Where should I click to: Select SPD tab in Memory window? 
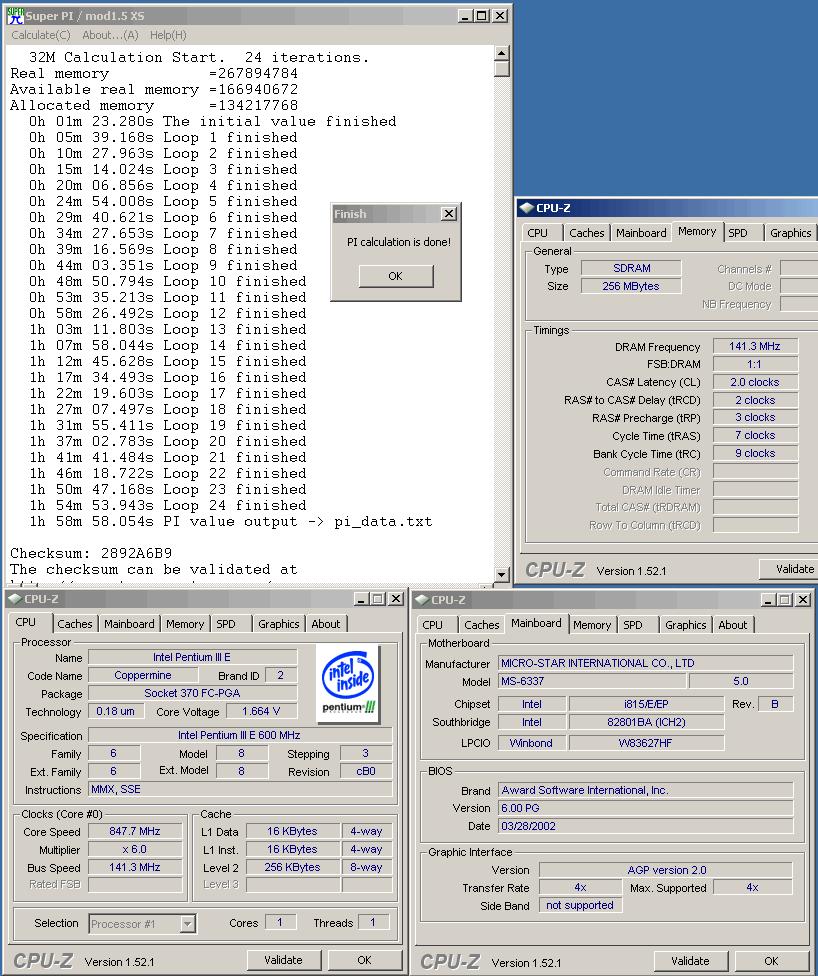click(737, 233)
